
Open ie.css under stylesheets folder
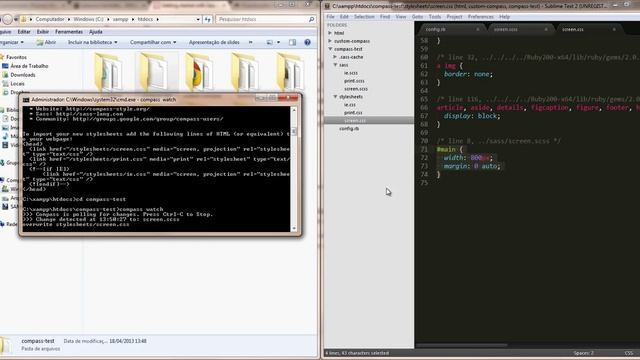[350, 105]
